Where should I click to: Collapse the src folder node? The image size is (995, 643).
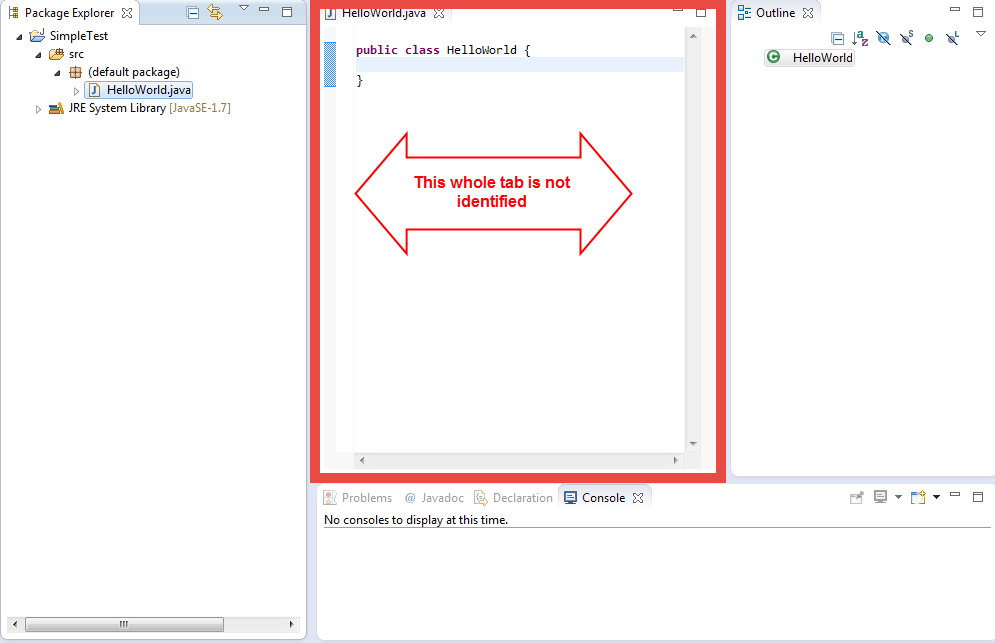pyautogui.click(x=38, y=55)
